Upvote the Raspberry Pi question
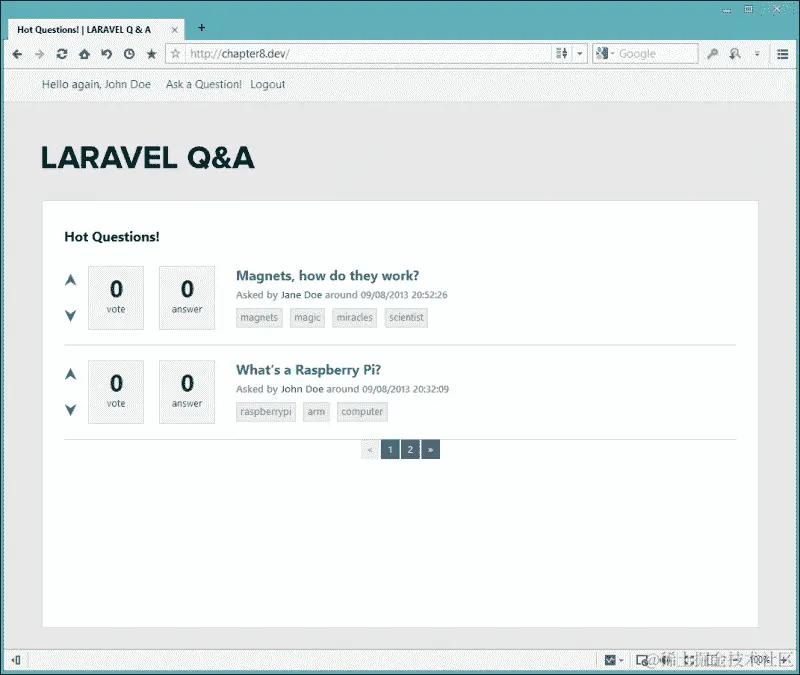The width and height of the screenshot is (800, 675). point(71,374)
